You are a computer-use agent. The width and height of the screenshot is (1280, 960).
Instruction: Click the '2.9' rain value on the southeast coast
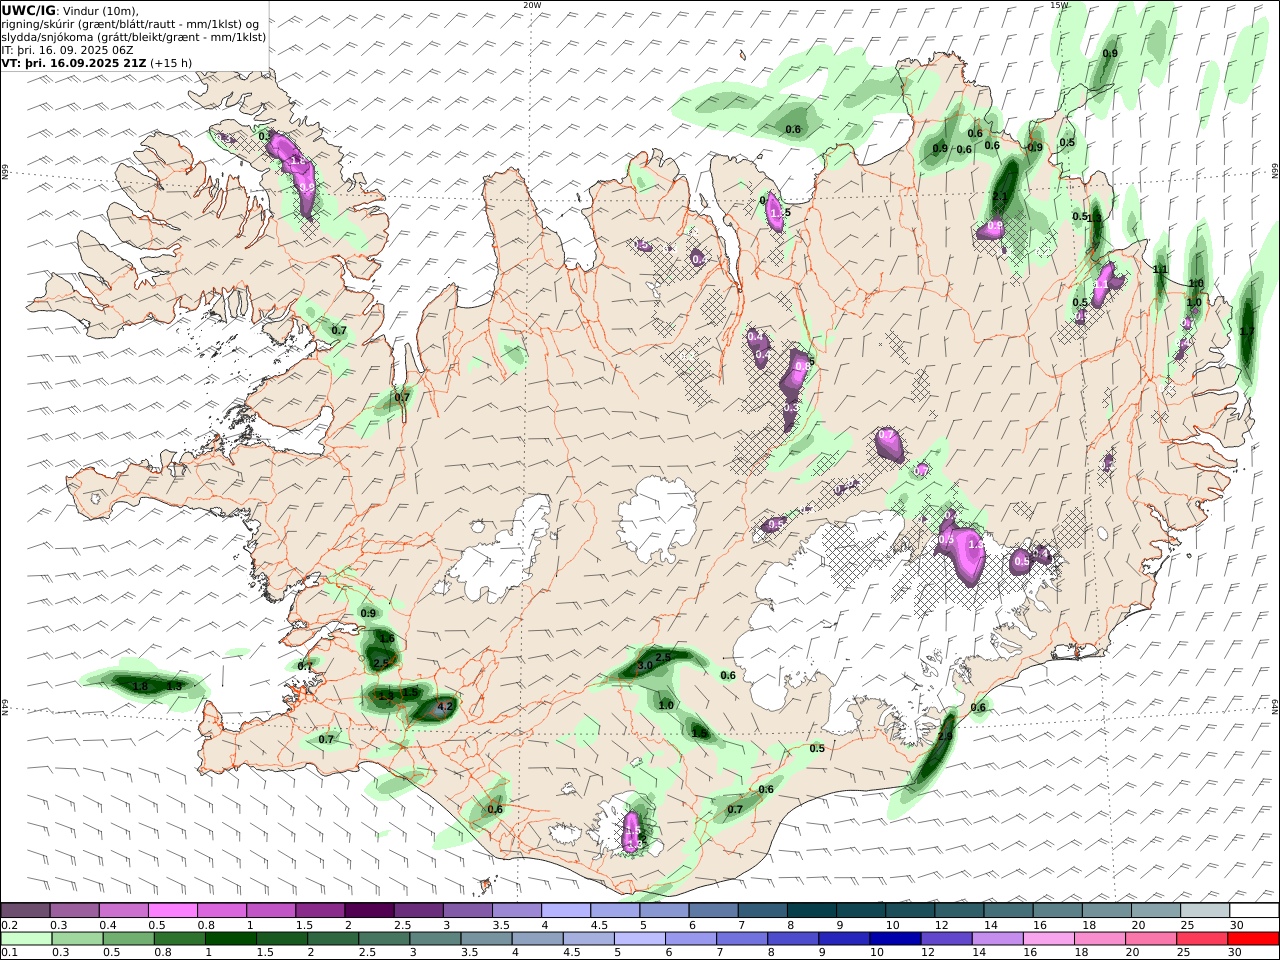click(x=945, y=736)
